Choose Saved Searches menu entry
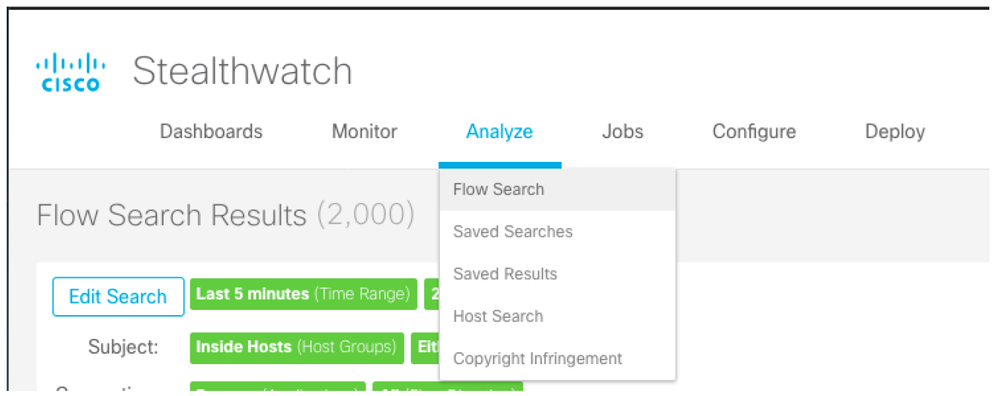The width and height of the screenshot is (999, 396). coord(557,232)
